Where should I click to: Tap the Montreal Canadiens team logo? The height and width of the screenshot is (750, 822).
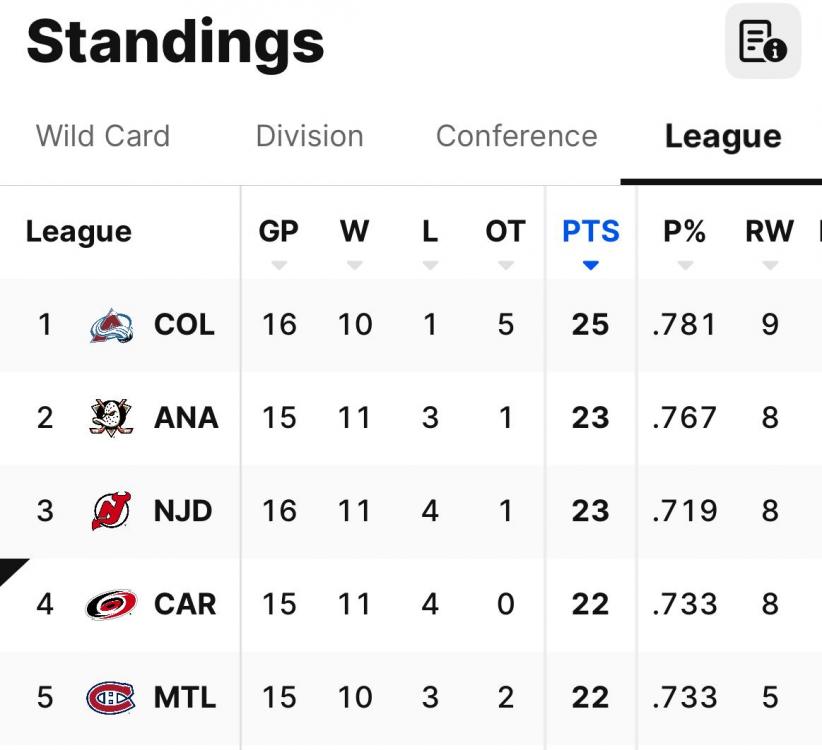point(111,697)
